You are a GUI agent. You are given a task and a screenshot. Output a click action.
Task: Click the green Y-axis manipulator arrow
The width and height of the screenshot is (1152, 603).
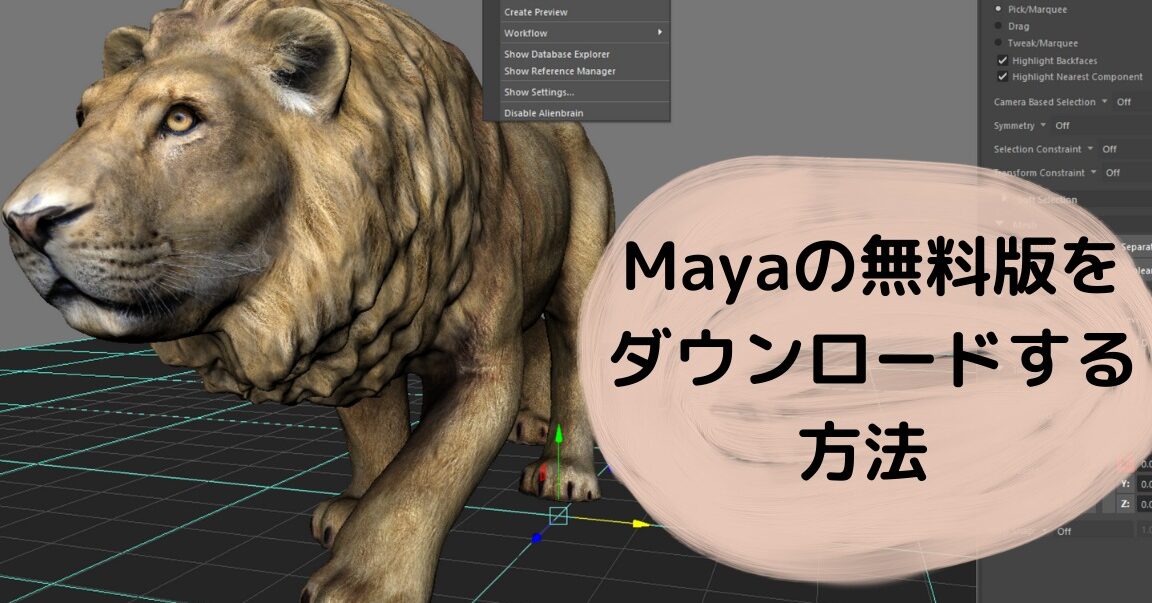(x=558, y=434)
